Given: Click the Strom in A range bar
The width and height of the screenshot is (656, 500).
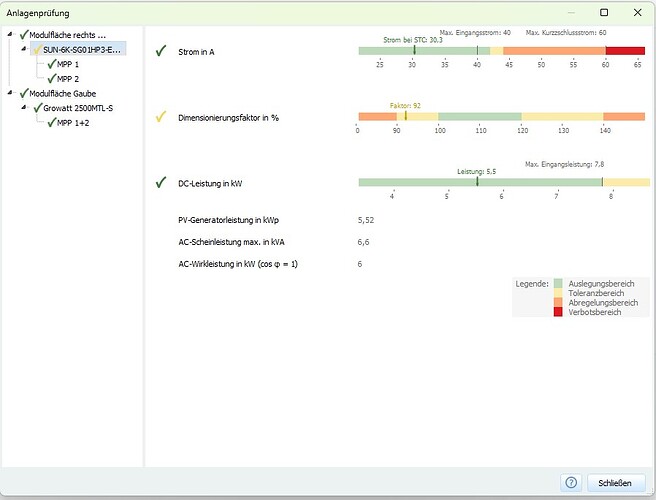Looking at the screenshot, I should point(502,51).
